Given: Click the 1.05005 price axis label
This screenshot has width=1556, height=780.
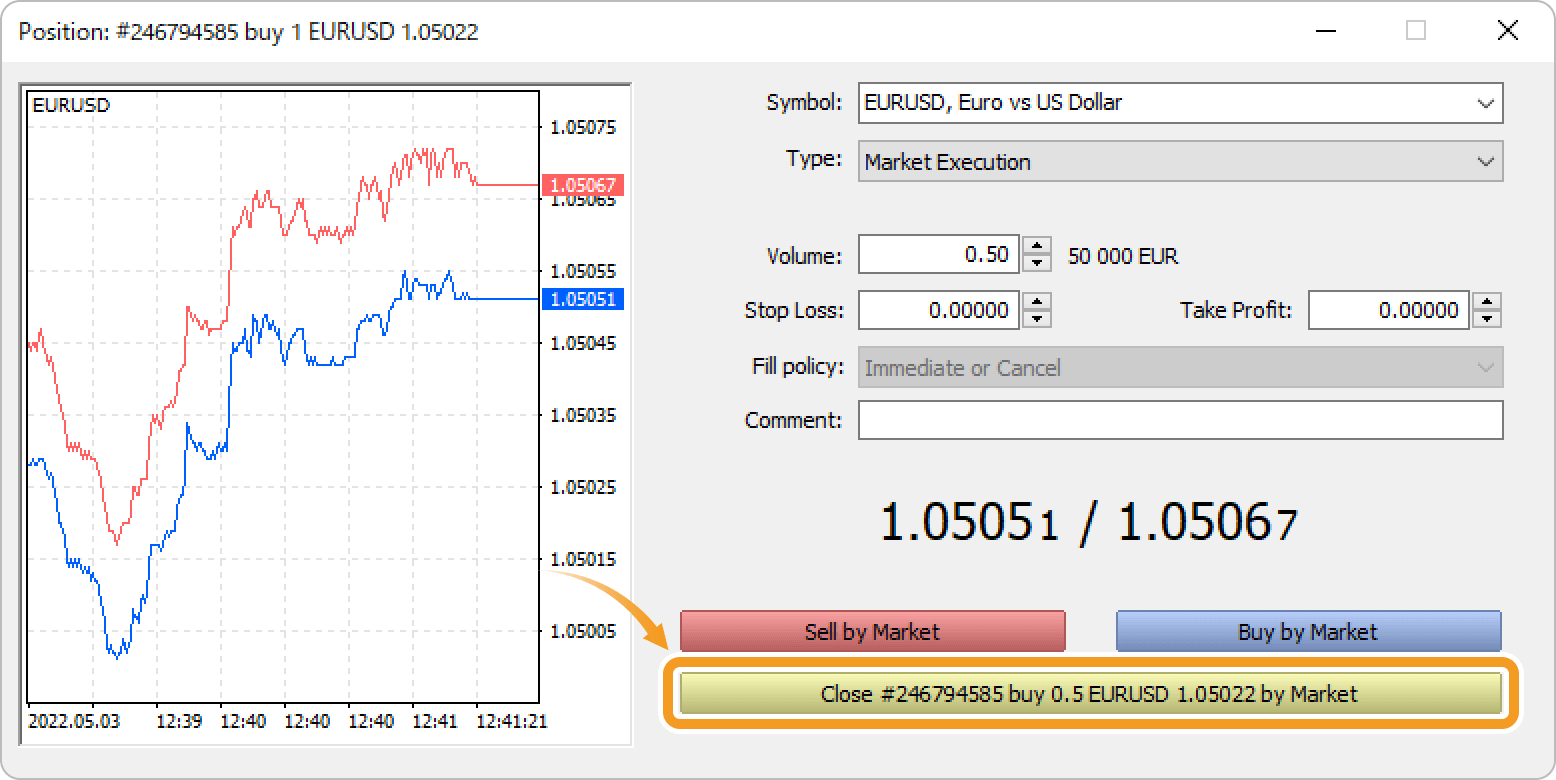Looking at the screenshot, I should (583, 631).
